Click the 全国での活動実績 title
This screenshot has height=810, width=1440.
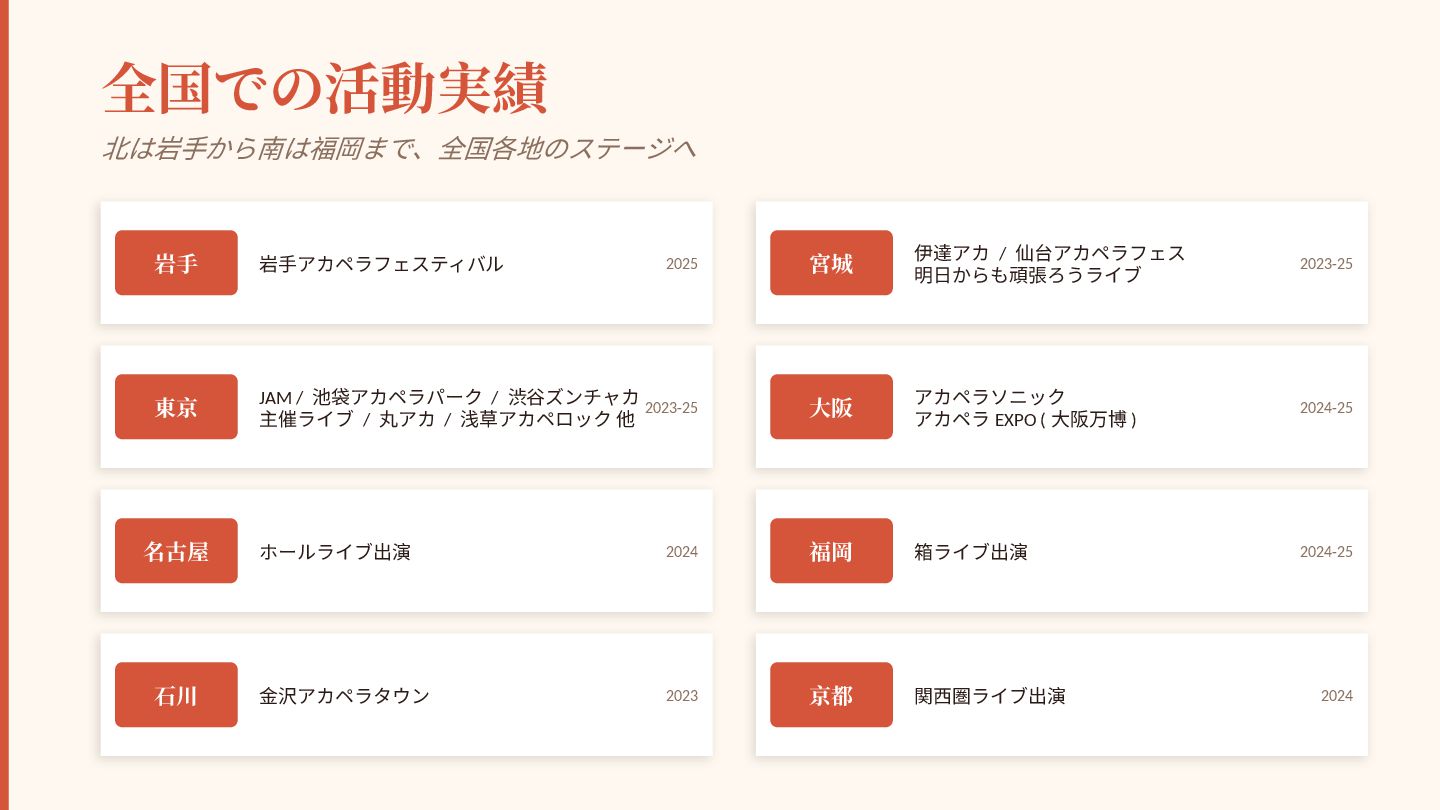coord(325,89)
